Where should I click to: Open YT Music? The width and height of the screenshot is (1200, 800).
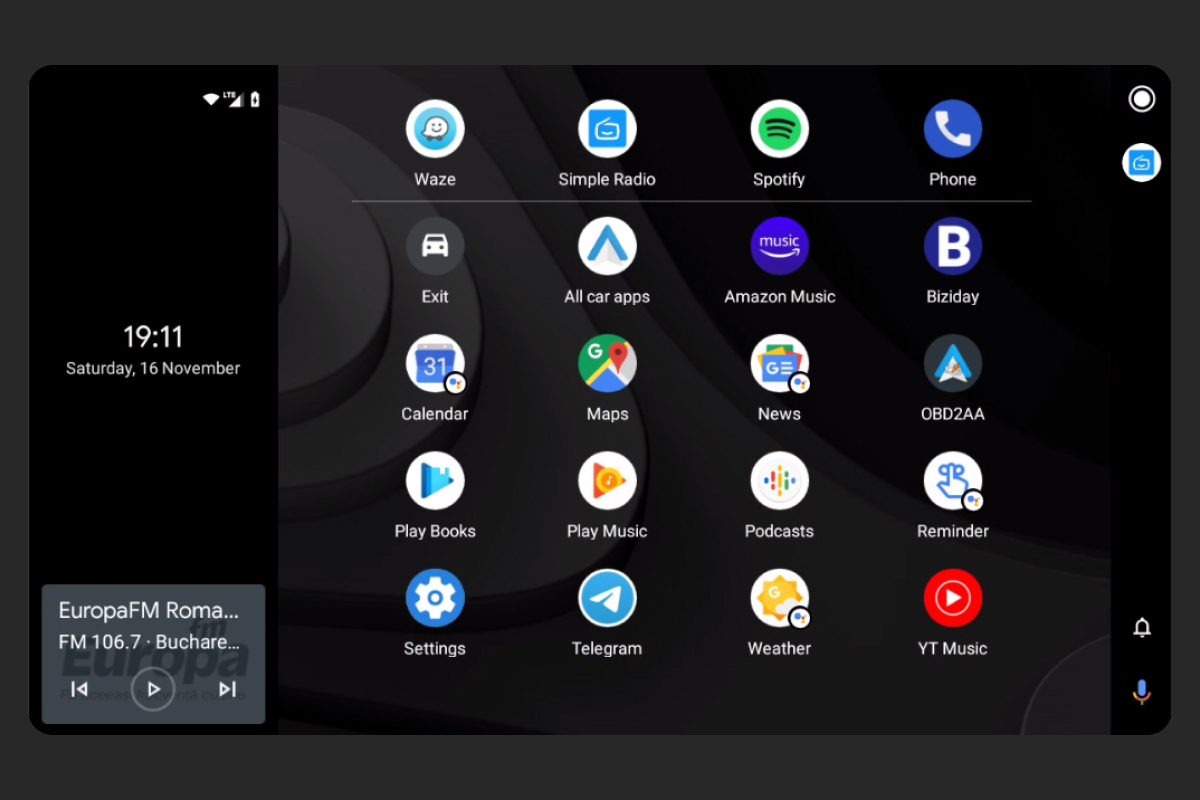coord(952,596)
